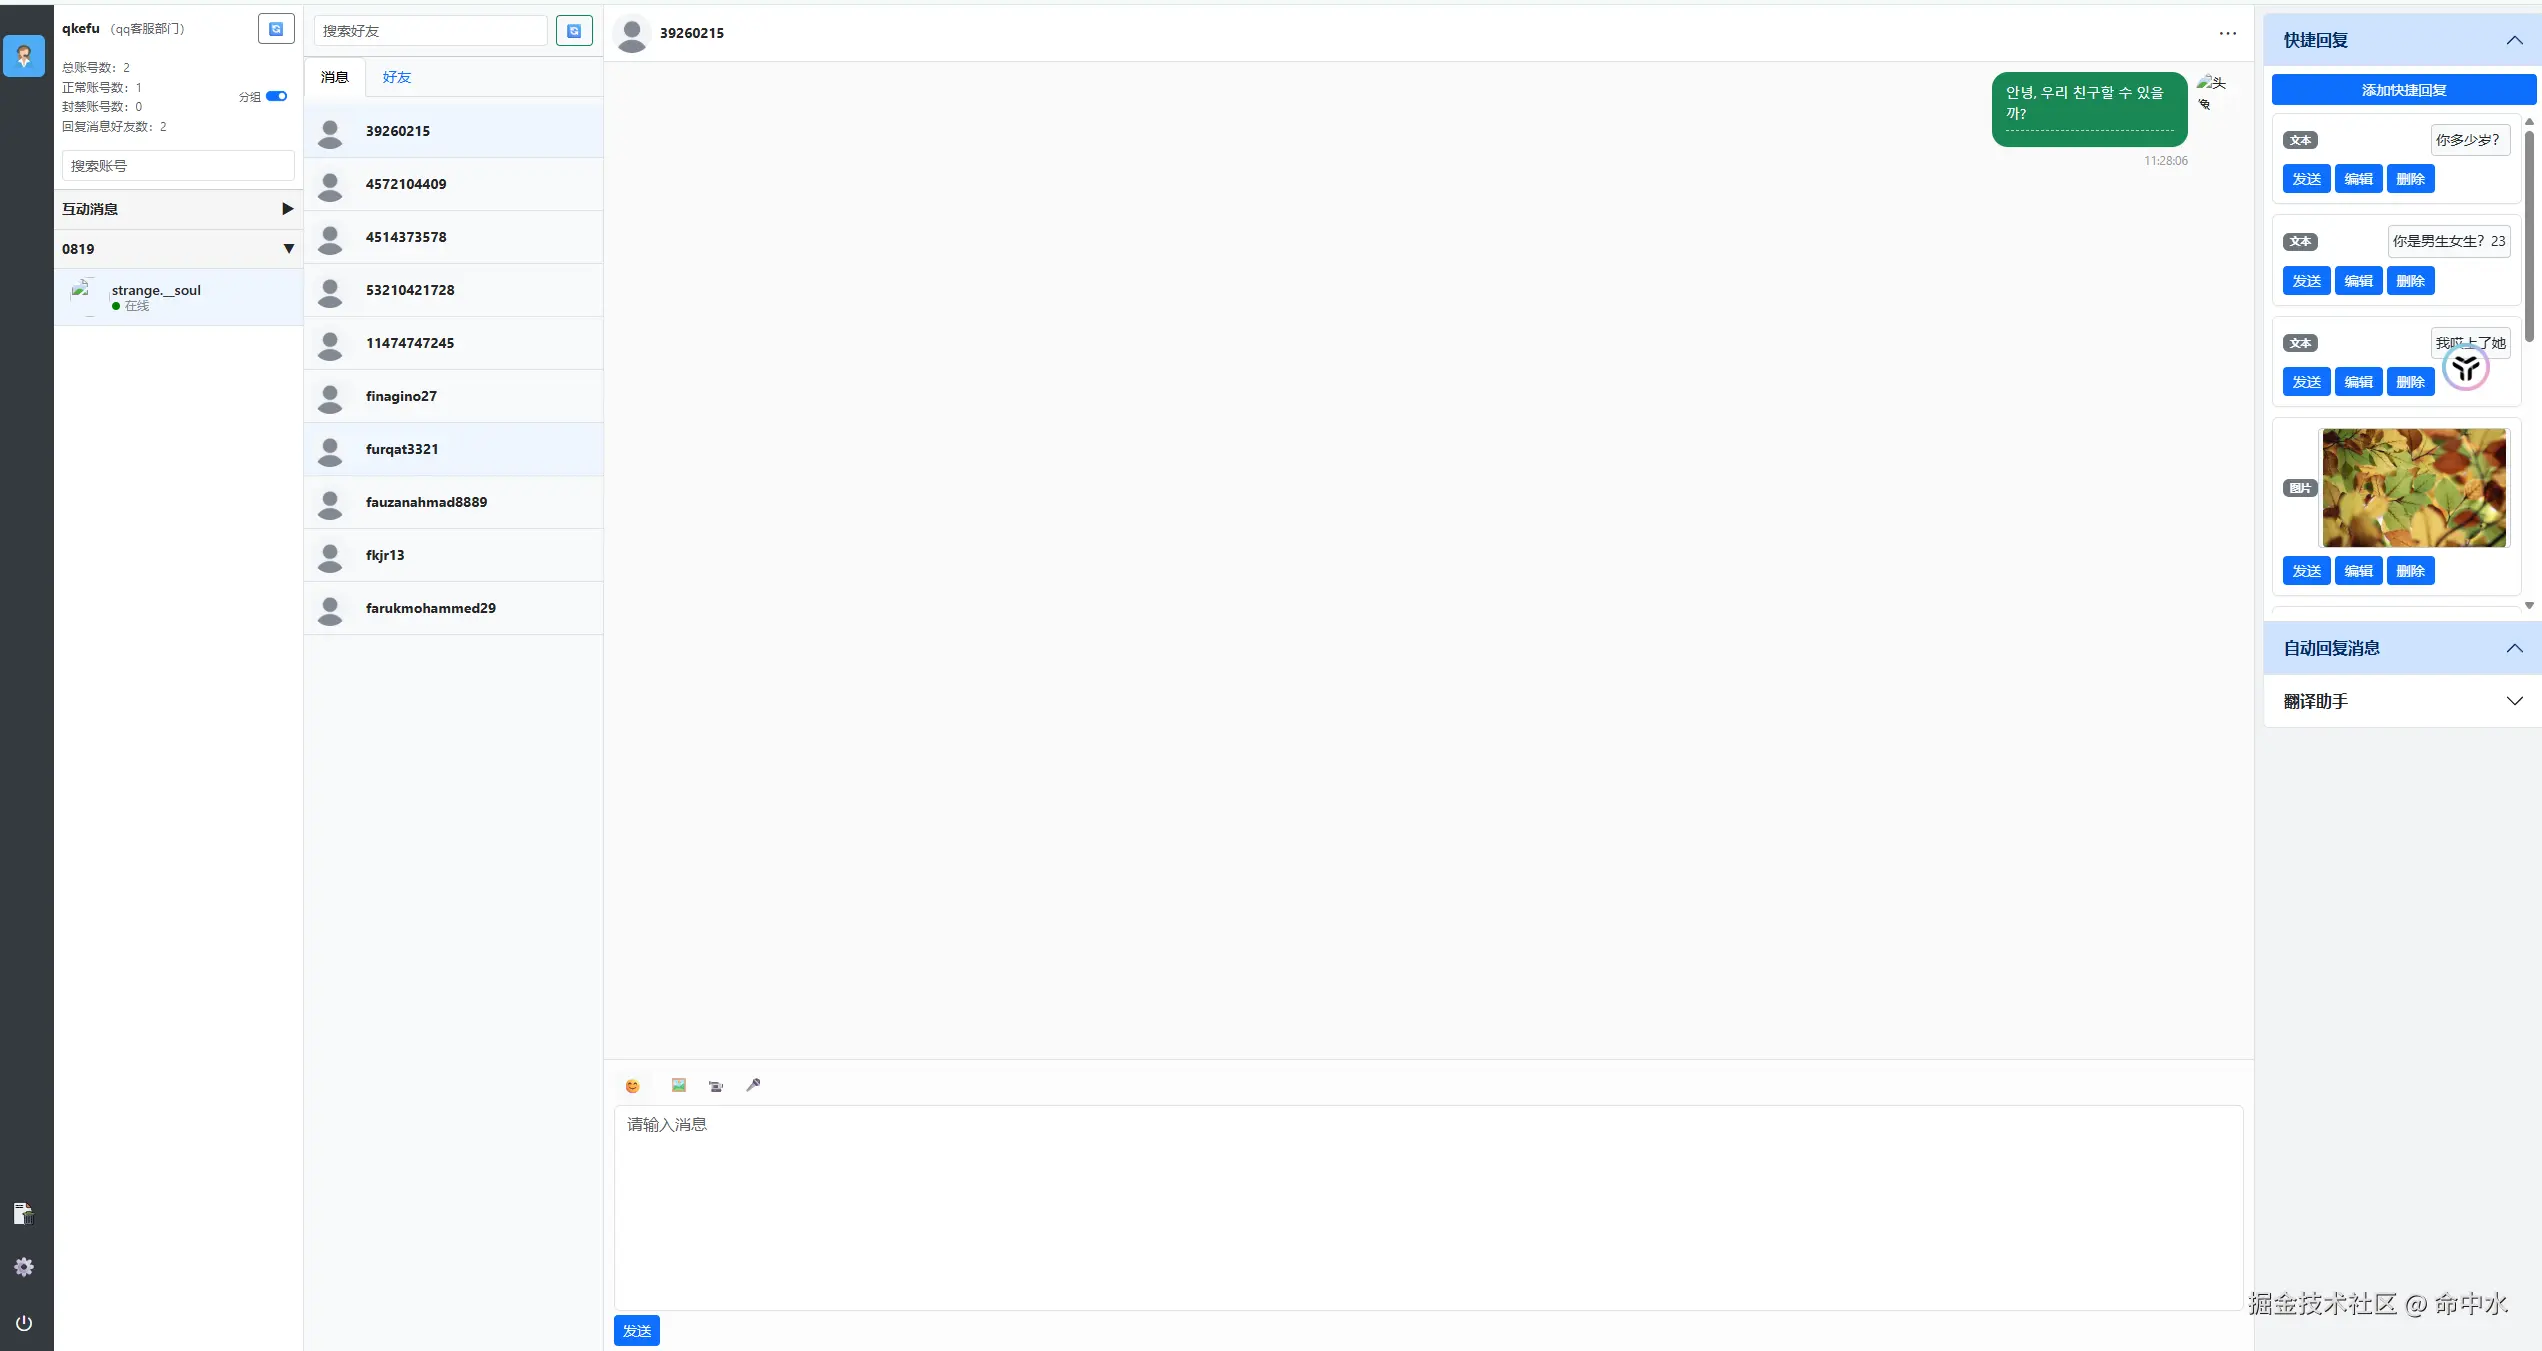Click the refresh icon beside friend search box
Viewport: 2542px width, 1351px height.
[574, 30]
